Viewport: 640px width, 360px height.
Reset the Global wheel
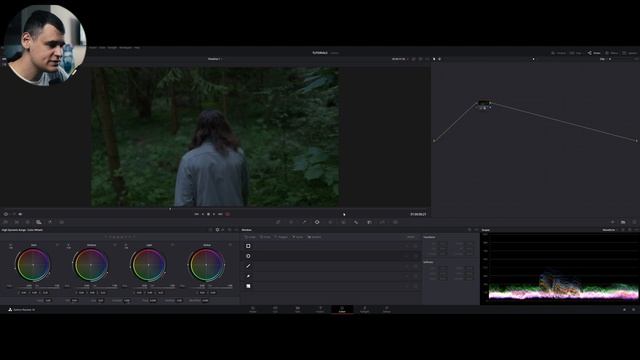[230, 245]
